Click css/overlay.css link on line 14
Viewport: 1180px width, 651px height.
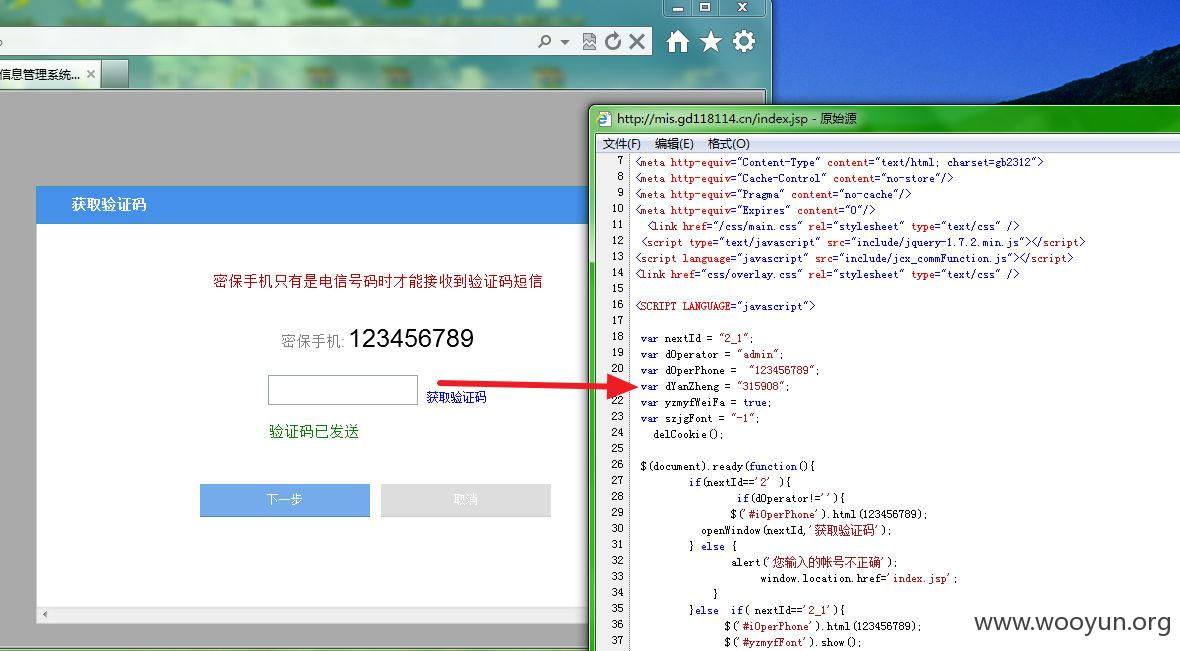pos(827,275)
